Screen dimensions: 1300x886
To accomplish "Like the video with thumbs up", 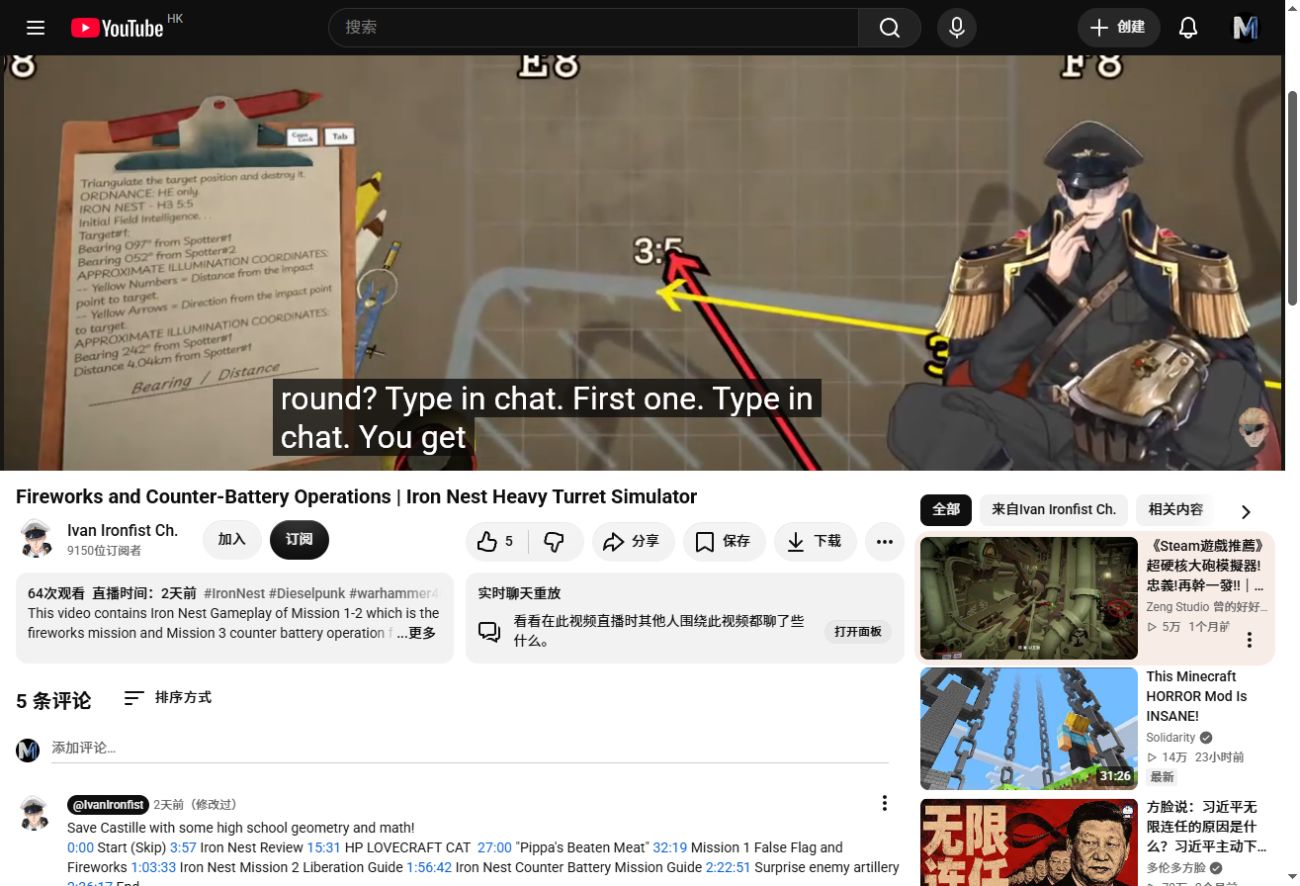I will click(496, 541).
